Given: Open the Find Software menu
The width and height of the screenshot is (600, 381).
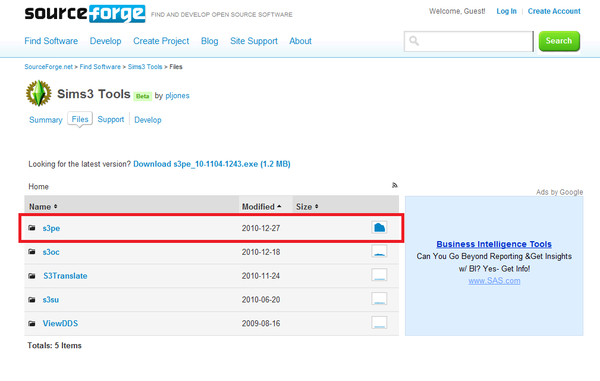Looking at the screenshot, I should tap(51, 41).
